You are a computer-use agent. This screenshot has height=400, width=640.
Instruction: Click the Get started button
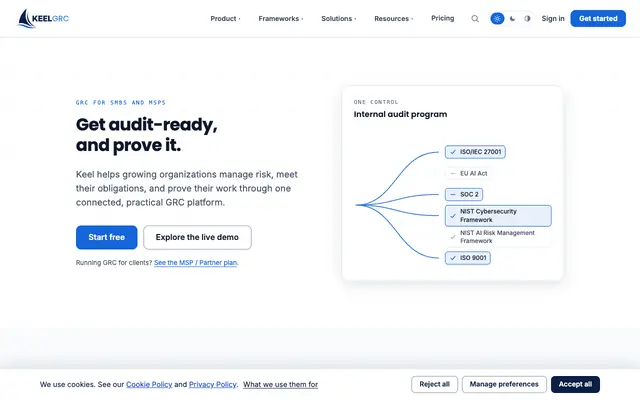coord(598,18)
